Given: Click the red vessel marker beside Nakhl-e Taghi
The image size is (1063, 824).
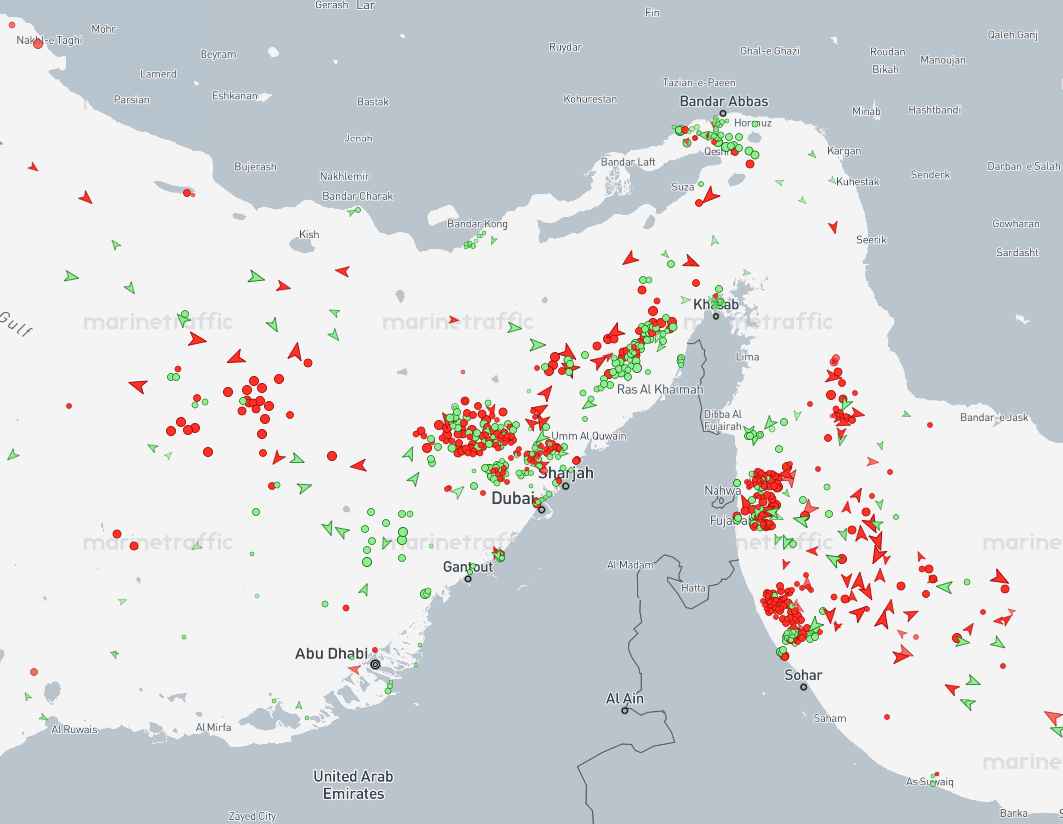Looking at the screenshot, I should (38, 43).
